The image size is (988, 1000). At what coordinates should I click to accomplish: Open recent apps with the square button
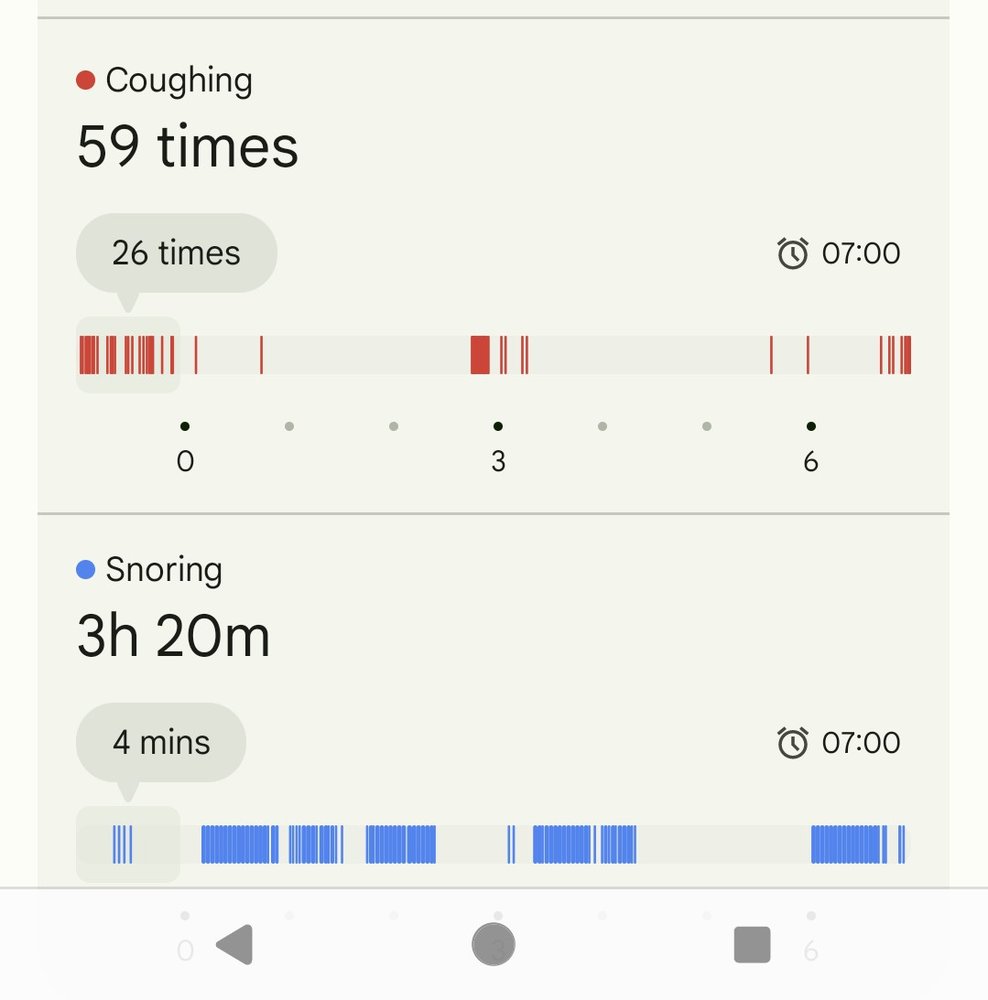[752, 944]
